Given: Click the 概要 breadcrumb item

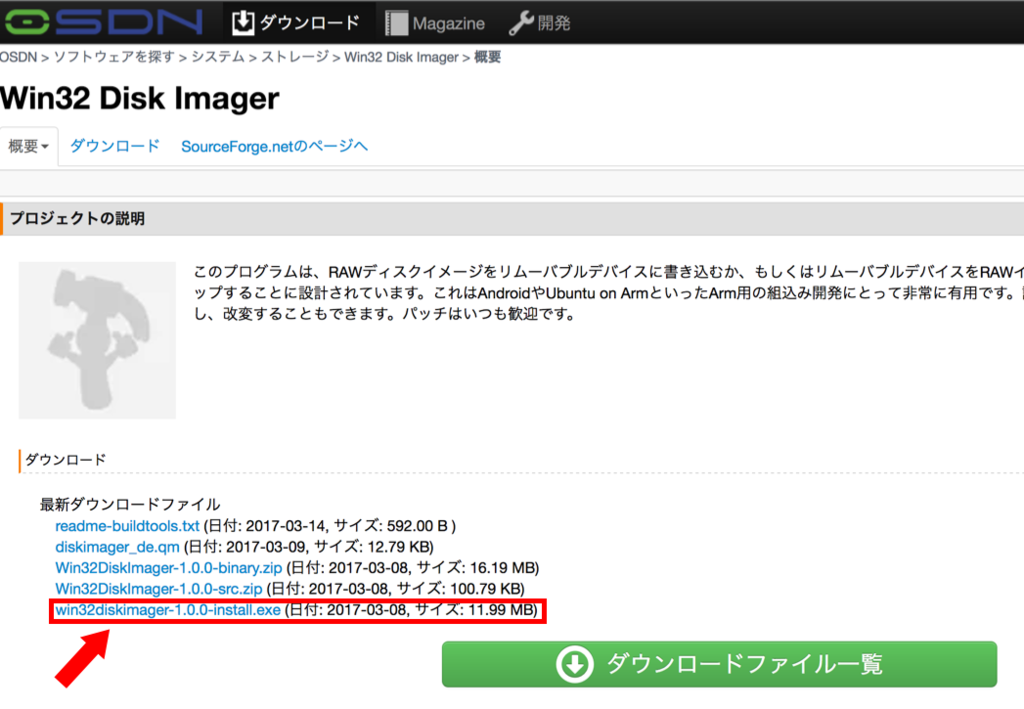Looking at the screenshot, I should 487,57.
